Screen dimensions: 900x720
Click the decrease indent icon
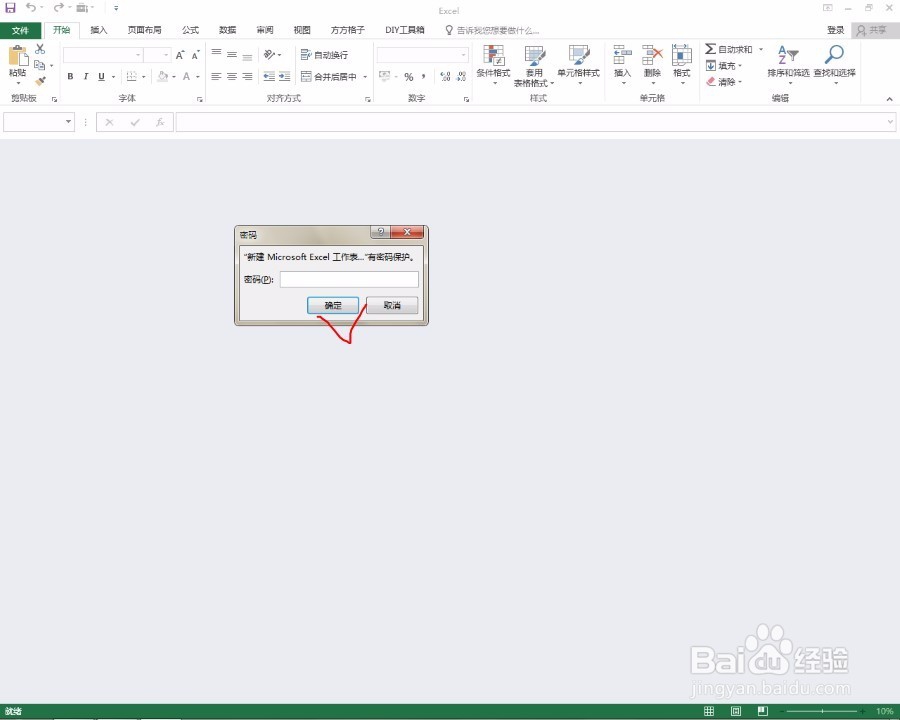tap(269, 76)
